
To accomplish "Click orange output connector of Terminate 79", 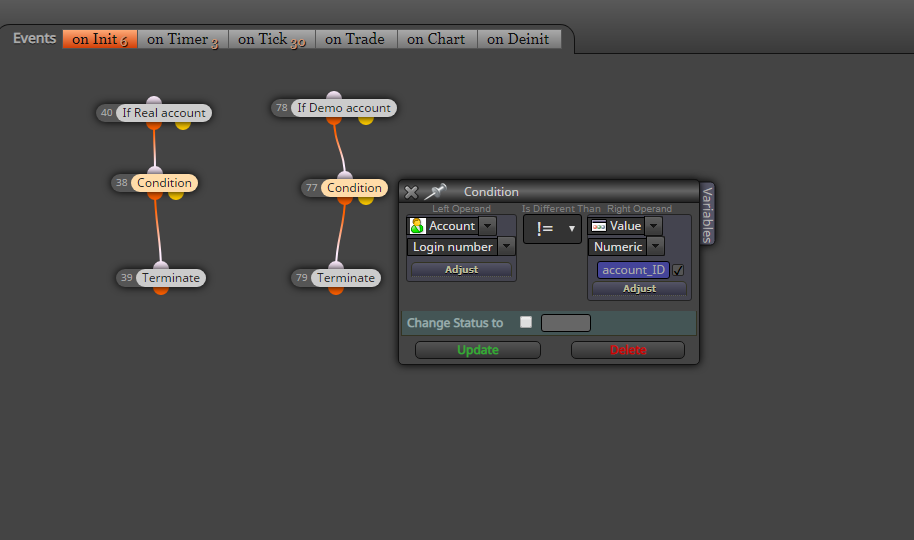I will tap(336, 290).
